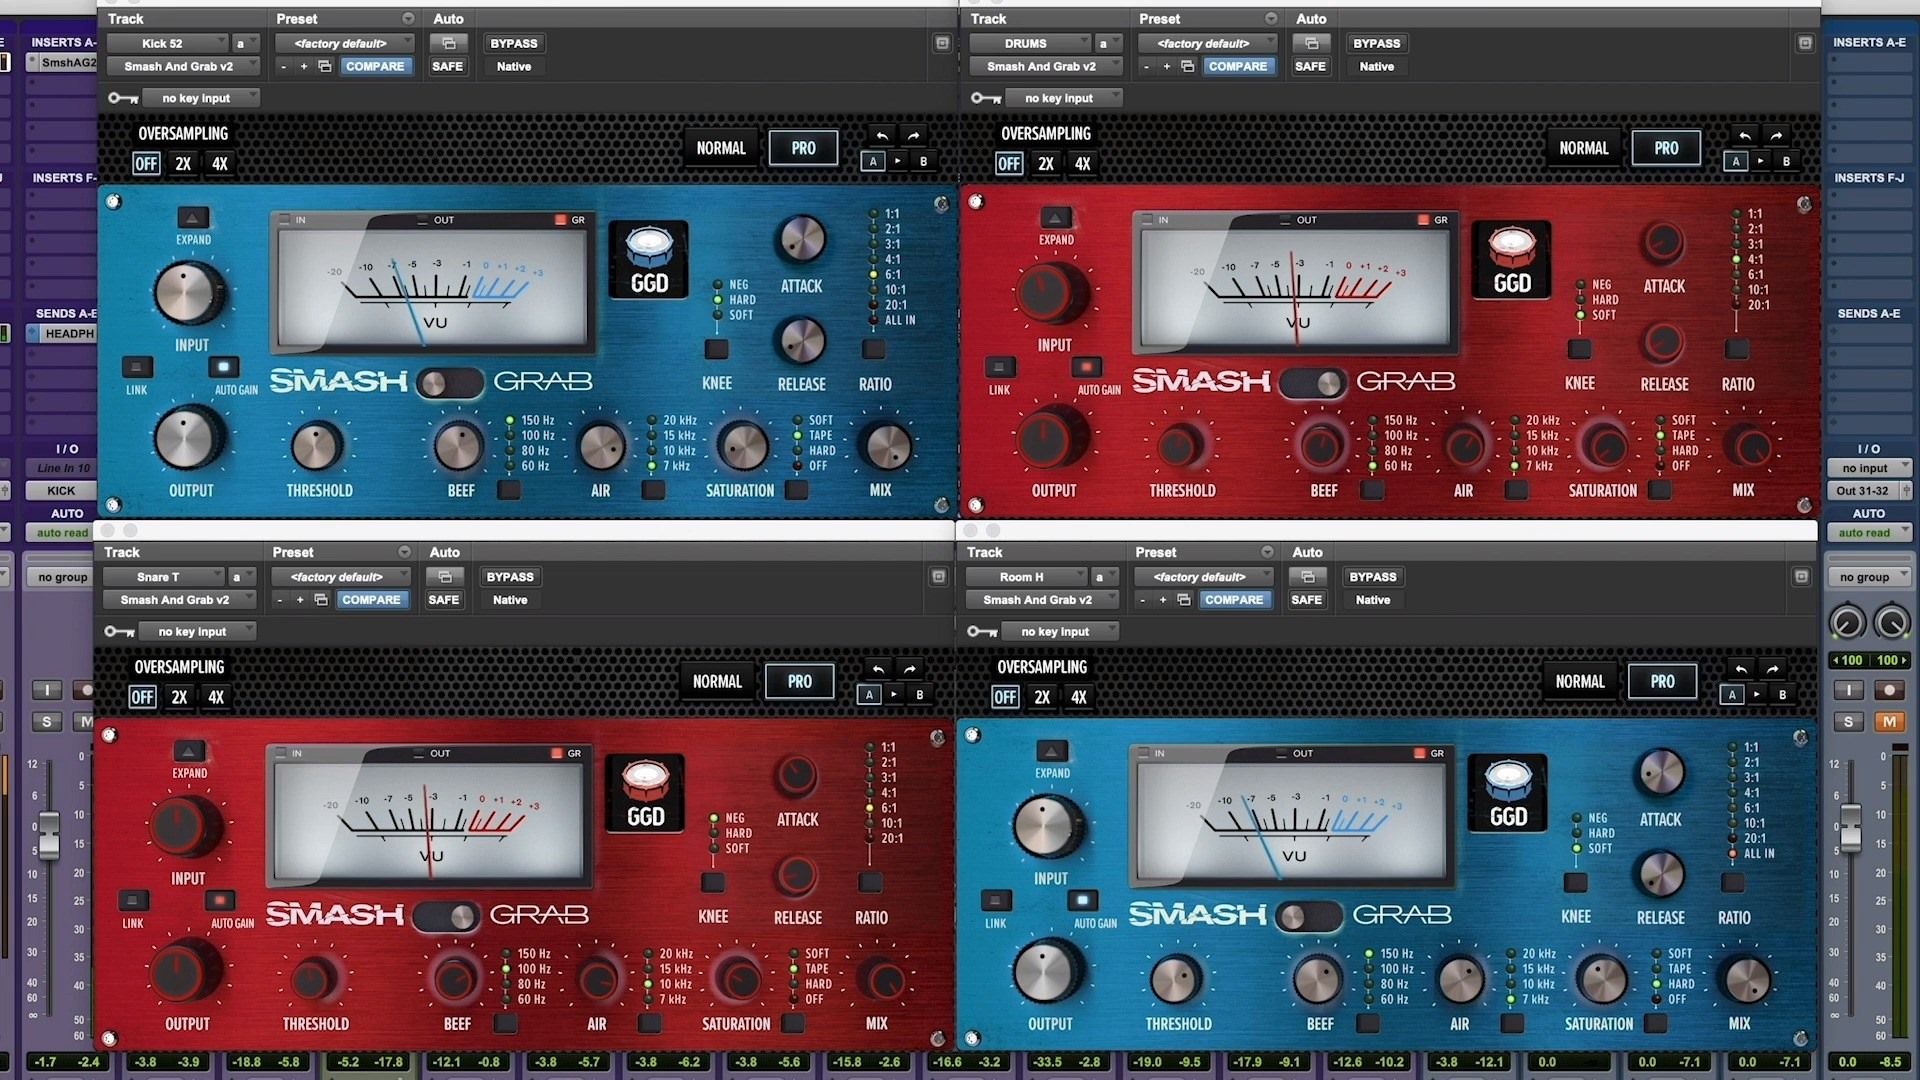Click undo arrow in DRUMS plugin

click(1745, 136)
